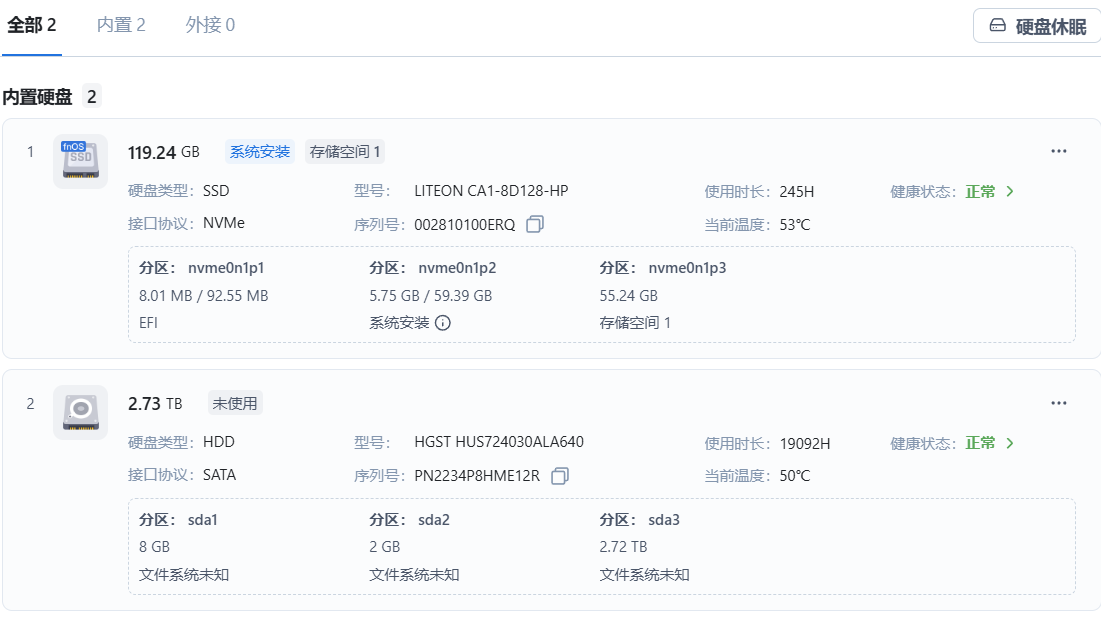
Task: Click the 2.72 TB partition size
Action: pos(624,547)
